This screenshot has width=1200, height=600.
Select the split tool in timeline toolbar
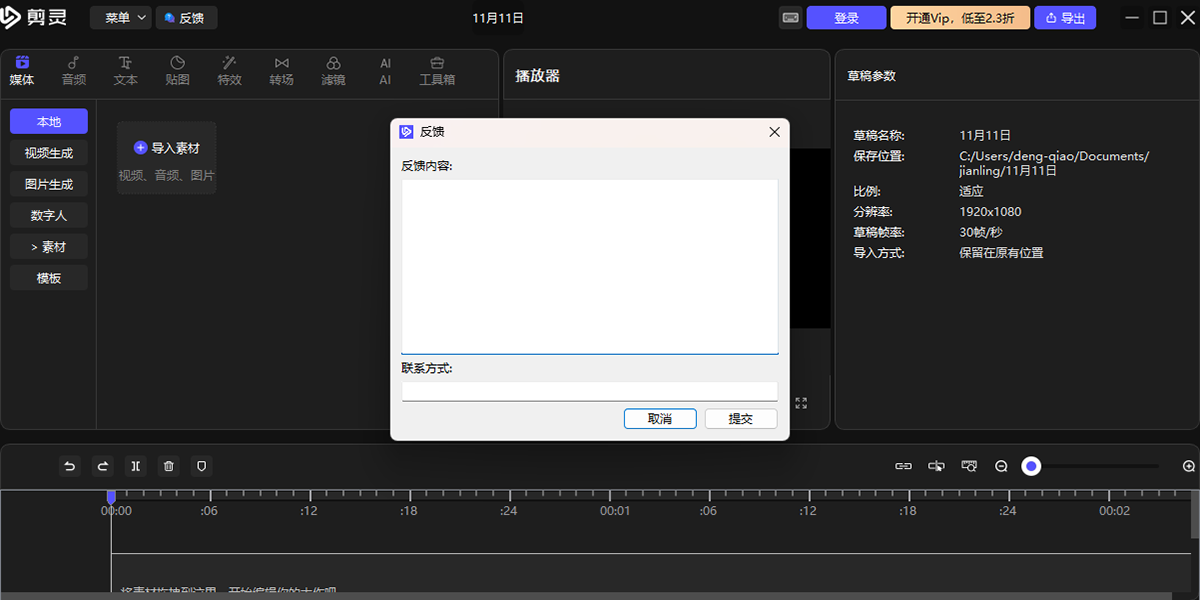135,465
